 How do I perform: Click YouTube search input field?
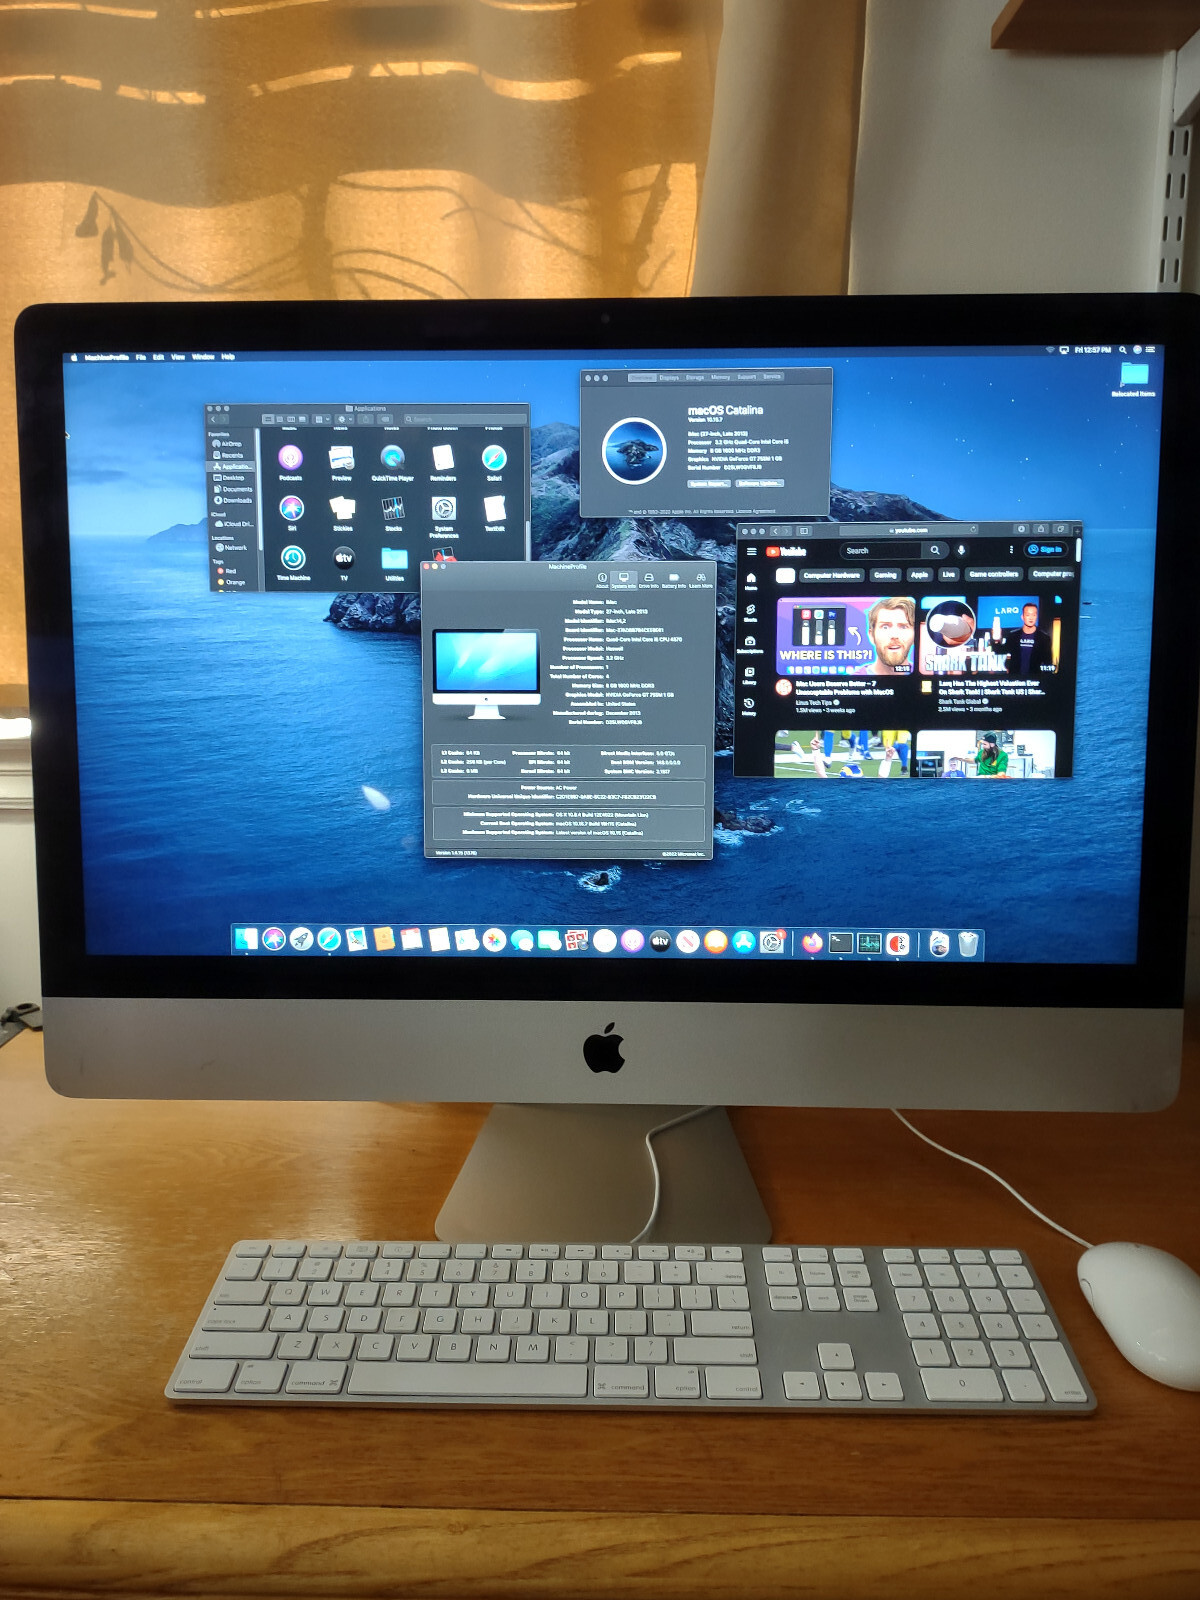tap(880, 551)
